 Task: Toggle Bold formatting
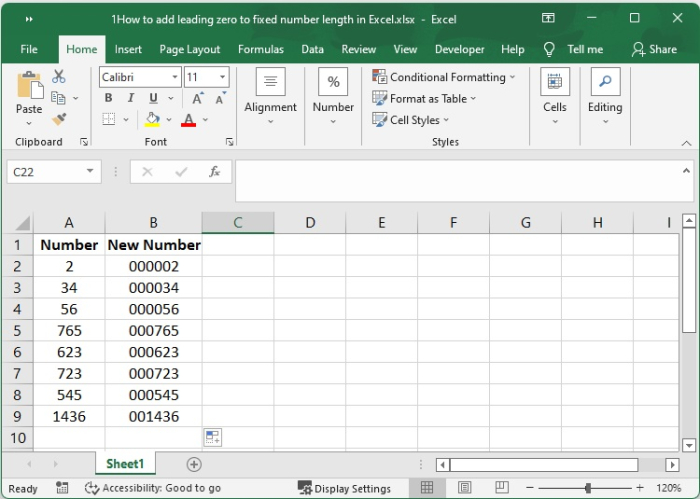coord(109,98)
